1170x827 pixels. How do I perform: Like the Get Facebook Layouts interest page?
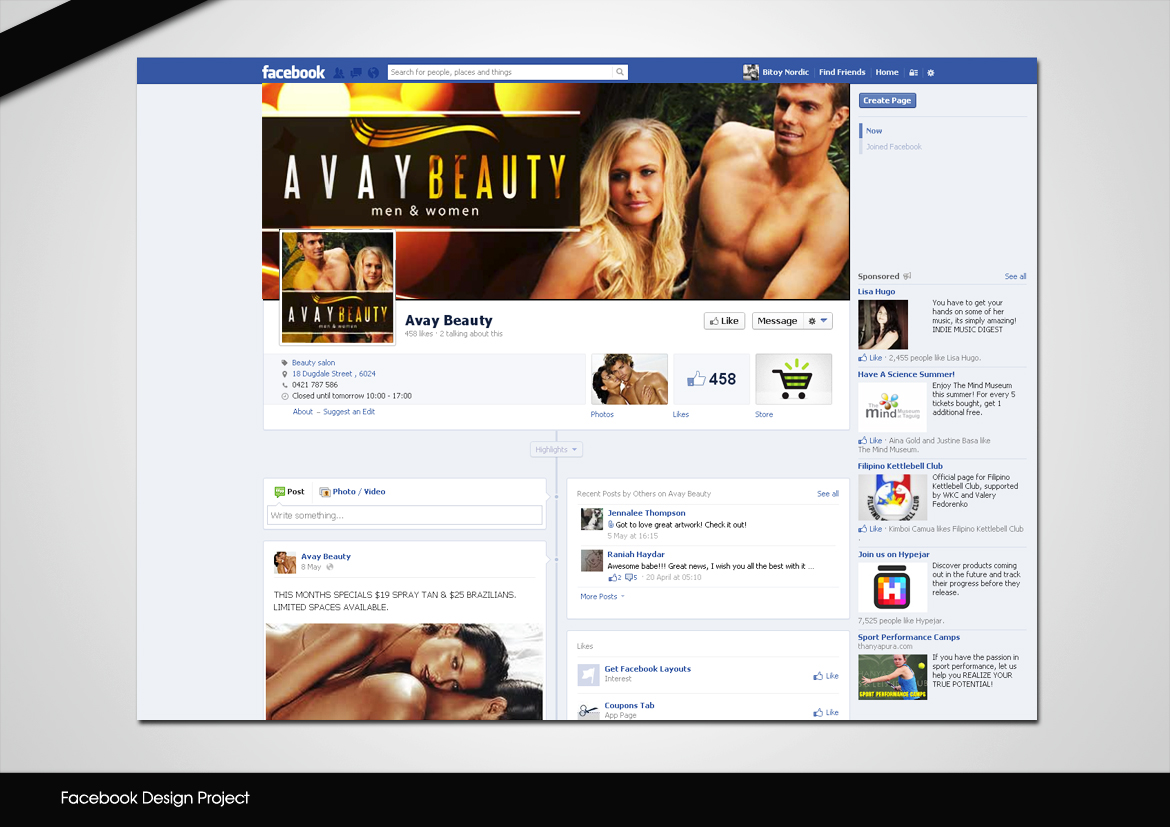tap(825, 675)
